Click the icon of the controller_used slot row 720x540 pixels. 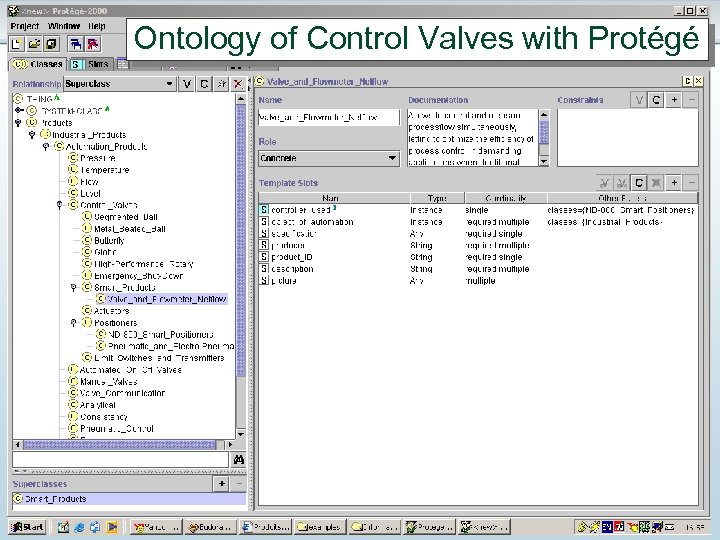[264, 210]
